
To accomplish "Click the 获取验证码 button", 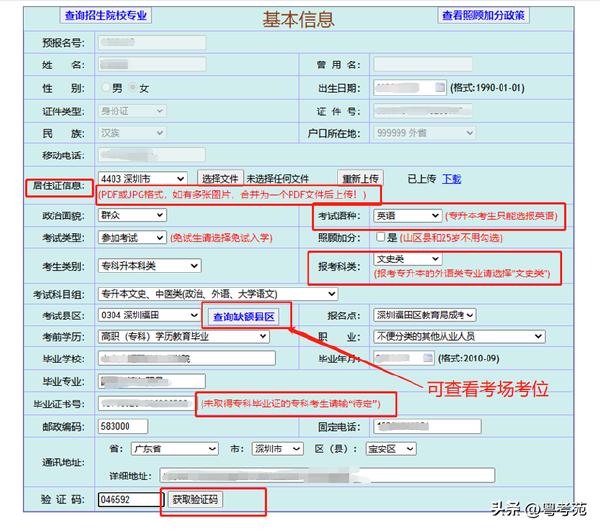I will point(195,499).
